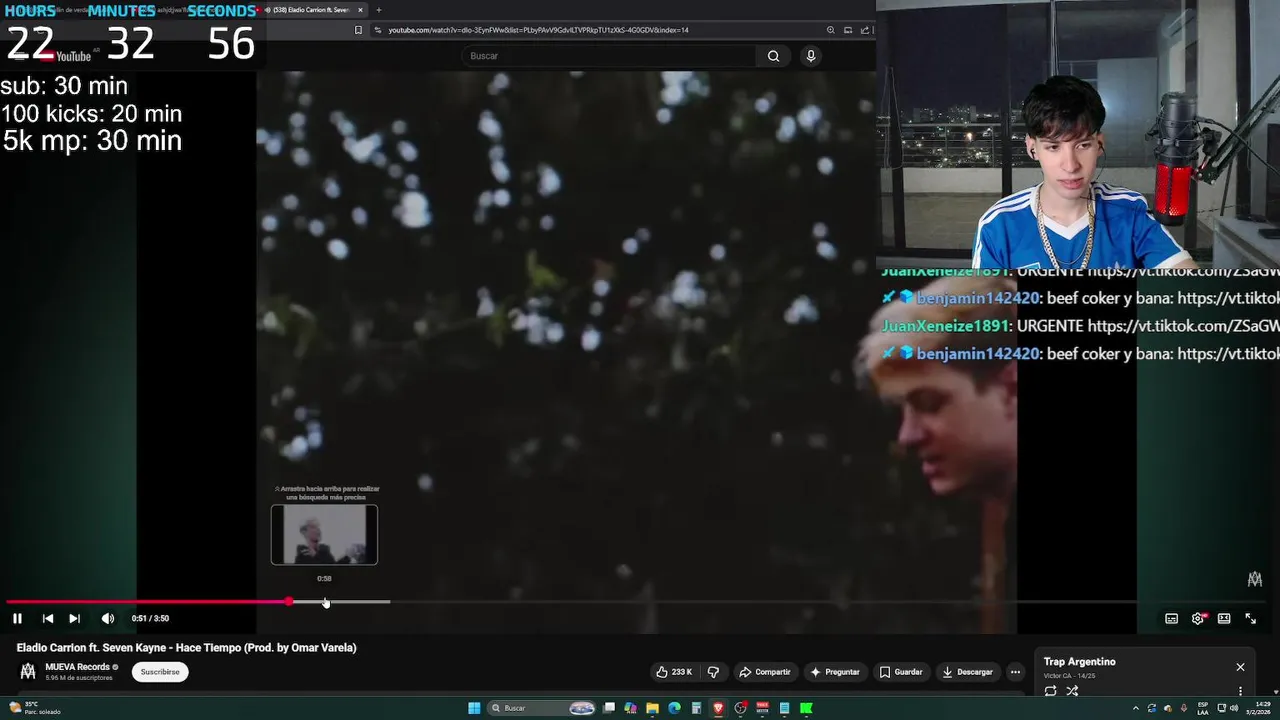
Task: Open File Explorer from taskbar
Action: click(652, 708)
